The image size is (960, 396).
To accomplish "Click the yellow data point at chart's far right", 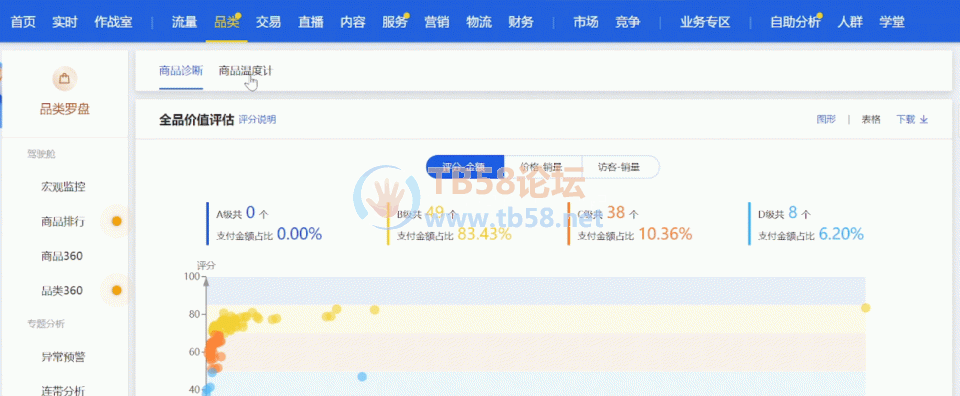I will tap(865, 308).
